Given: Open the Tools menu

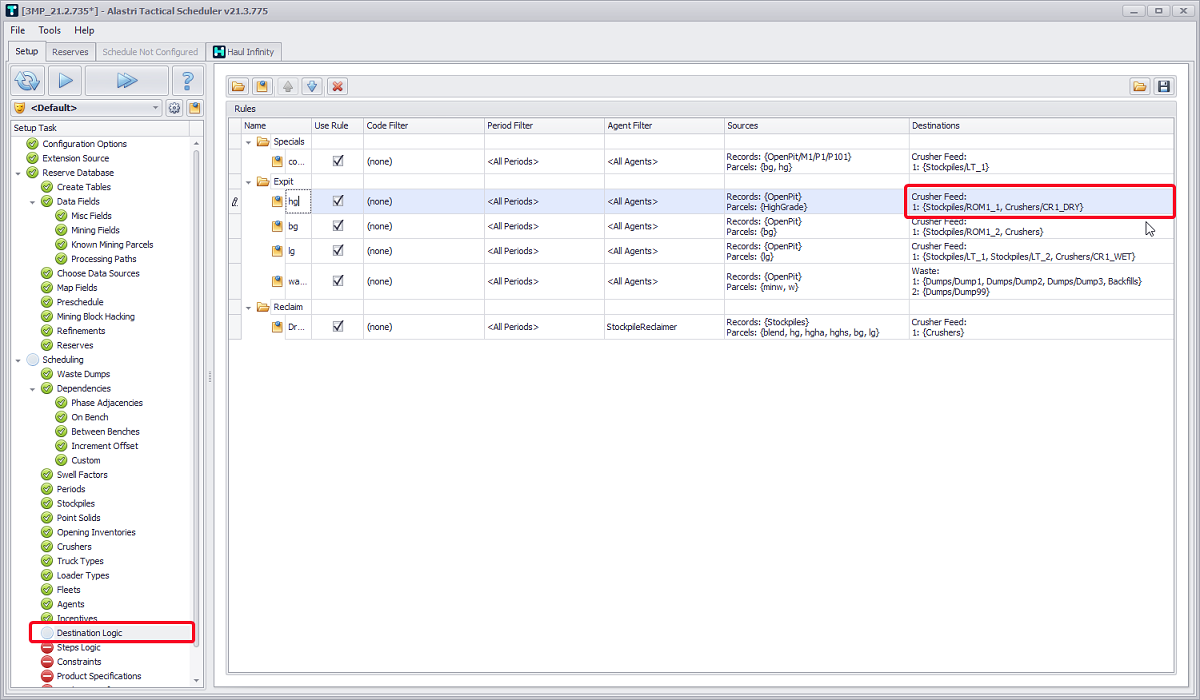Looking at the screenshot, I should point(50,30).
